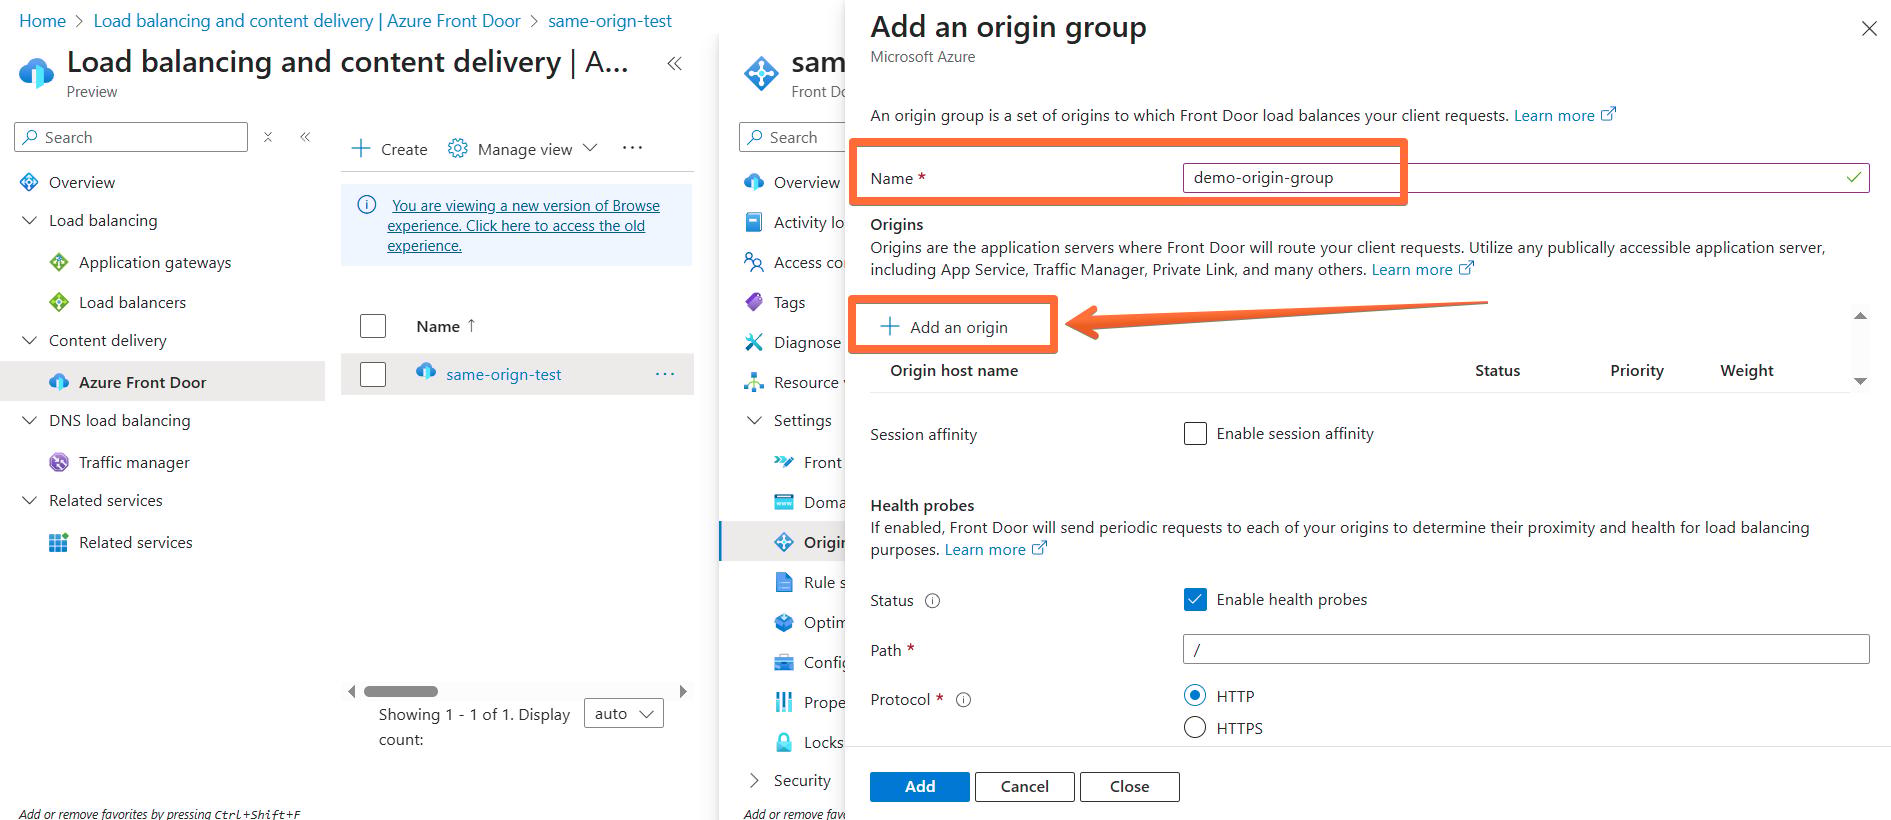Click Protocol info icon
The width and height of the screenshot is (1891, 820).
(963, 700)
